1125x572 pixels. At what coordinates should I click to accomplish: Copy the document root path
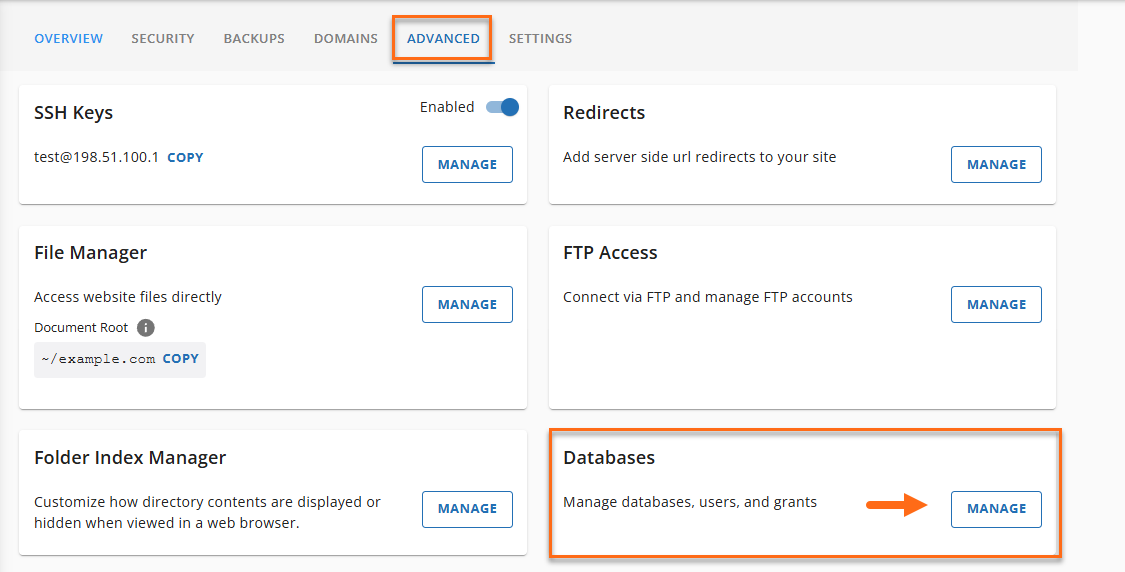click(x=181, y=359)
